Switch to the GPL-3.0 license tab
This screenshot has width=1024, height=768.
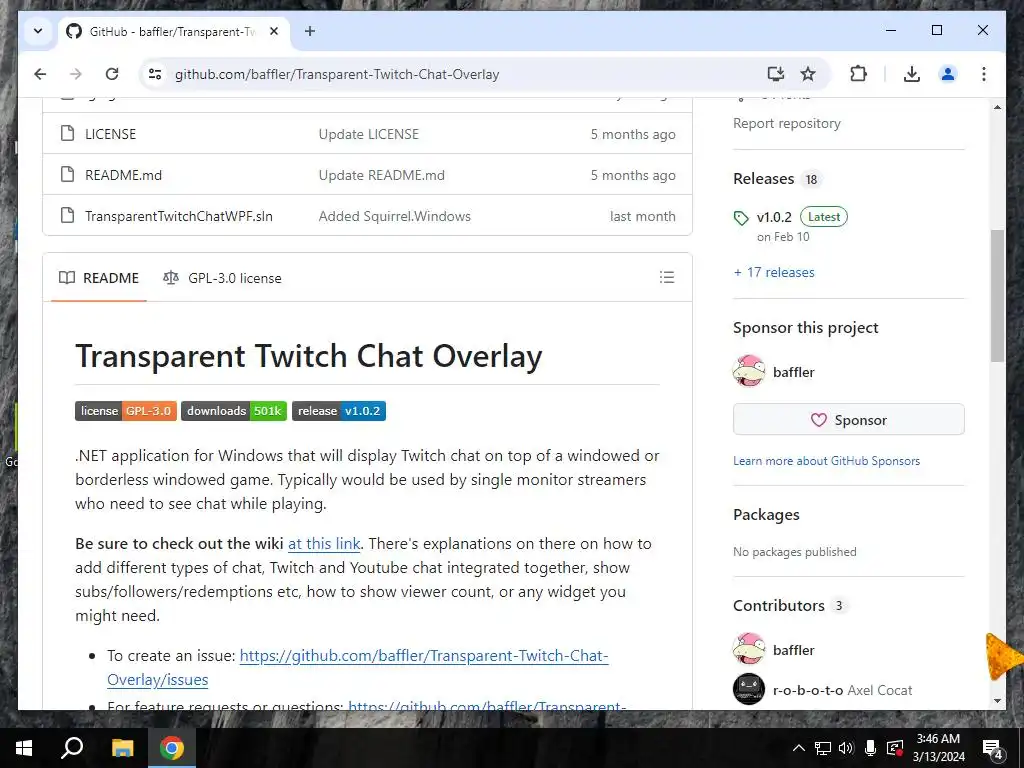click(222, 278)
